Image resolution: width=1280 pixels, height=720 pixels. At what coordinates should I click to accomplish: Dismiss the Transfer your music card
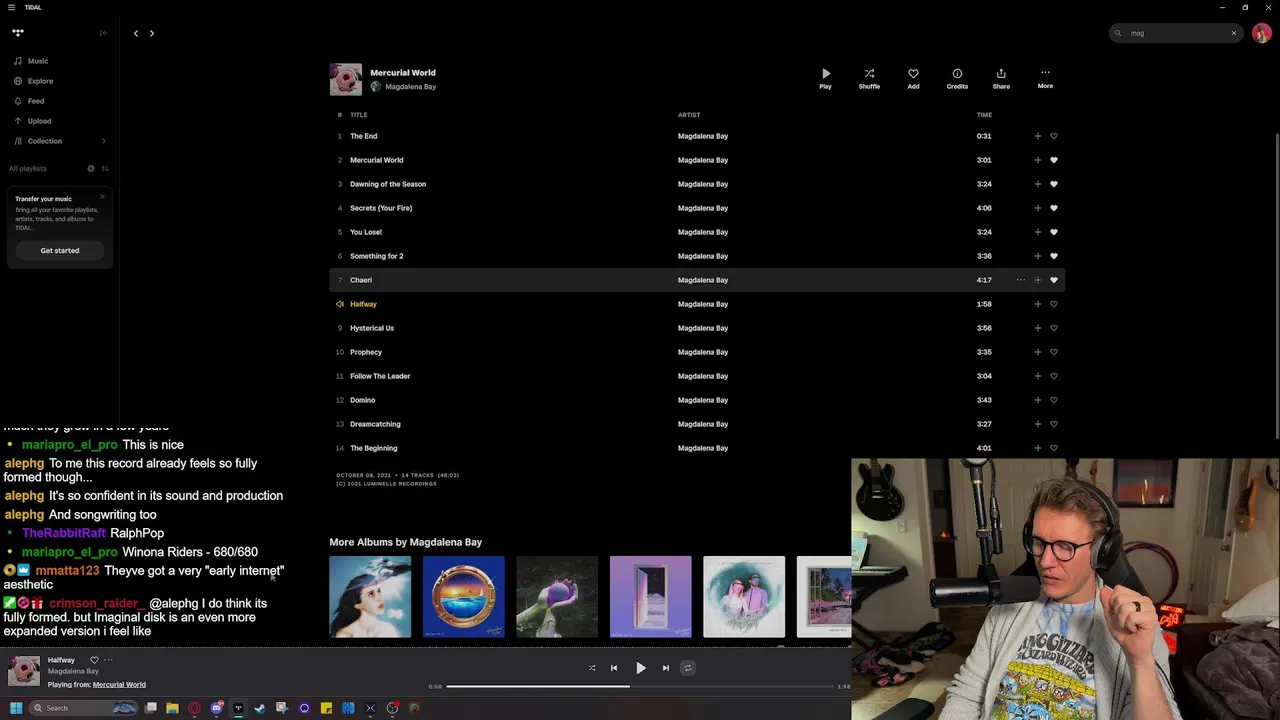coord(102,196)
